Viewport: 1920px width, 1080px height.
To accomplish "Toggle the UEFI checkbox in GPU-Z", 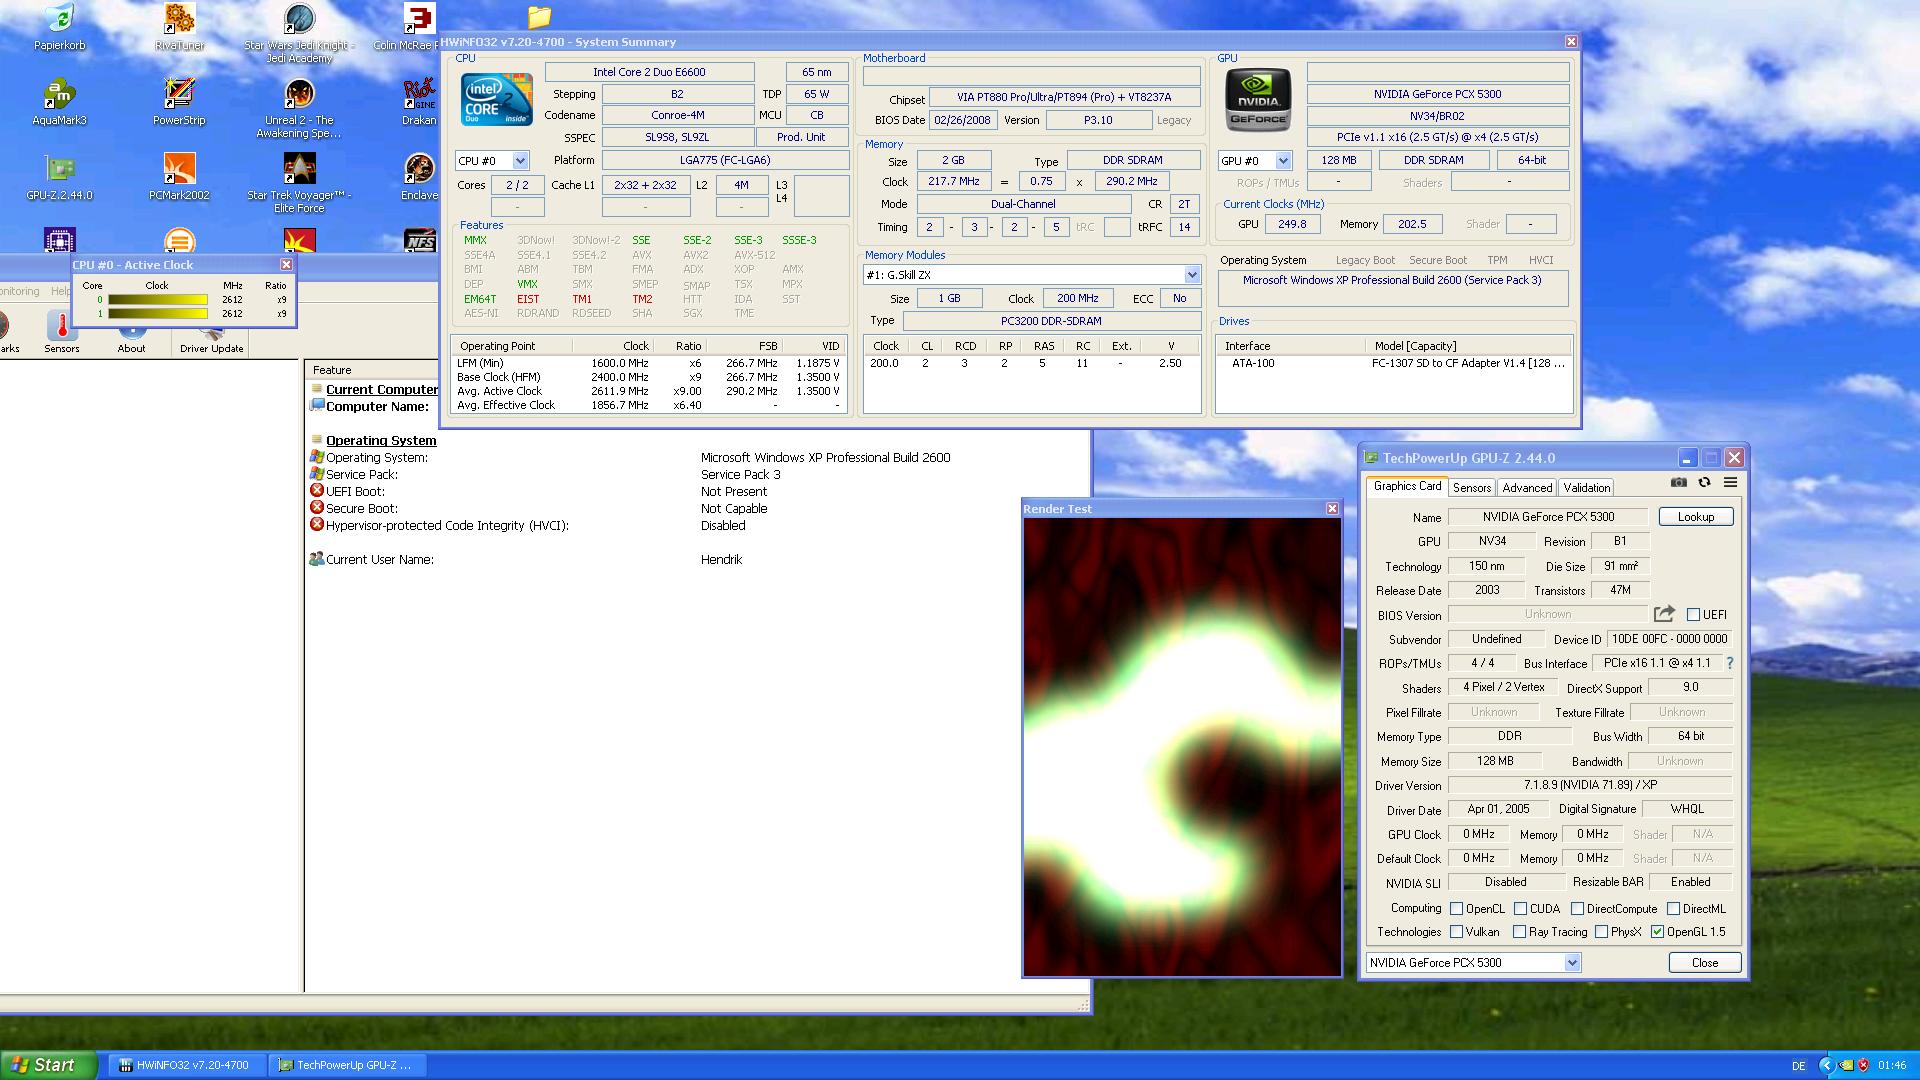I will [x=1693, y=615].
